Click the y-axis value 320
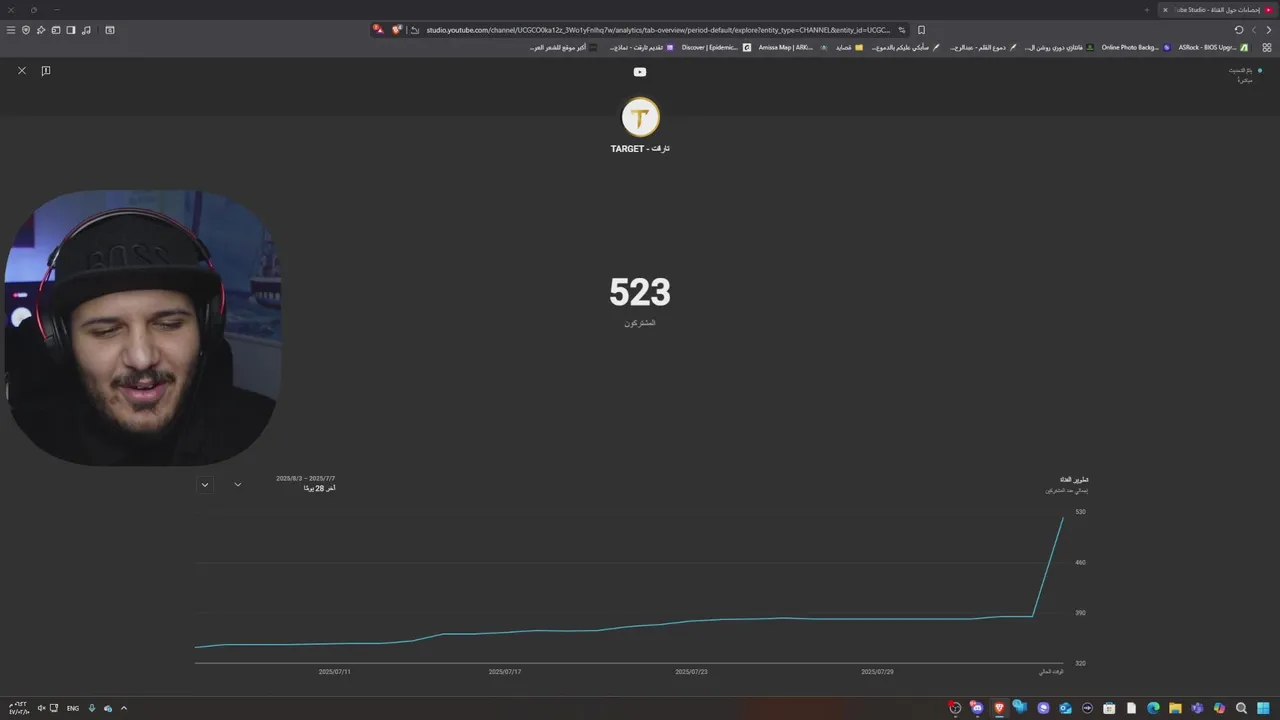Viewport: 1280px width, 720px height. pyautogui.click(x=1080, y=663)
